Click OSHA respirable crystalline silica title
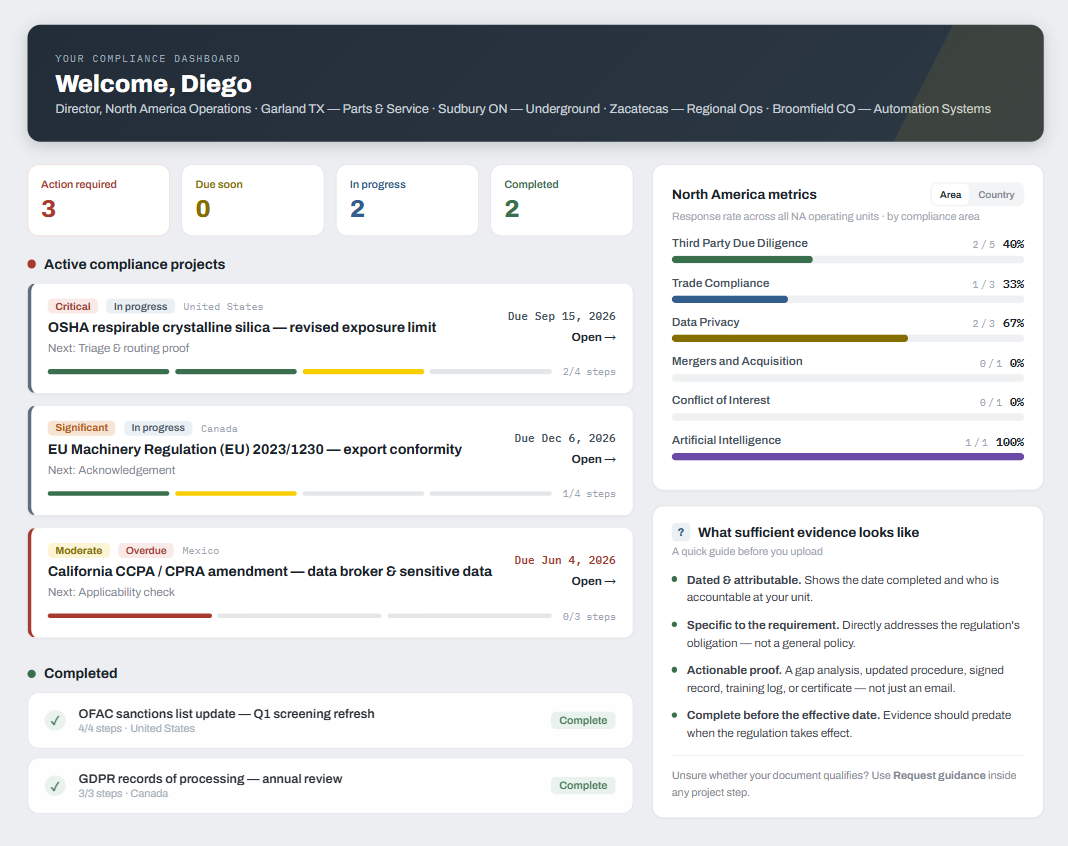 coord(242,328)
